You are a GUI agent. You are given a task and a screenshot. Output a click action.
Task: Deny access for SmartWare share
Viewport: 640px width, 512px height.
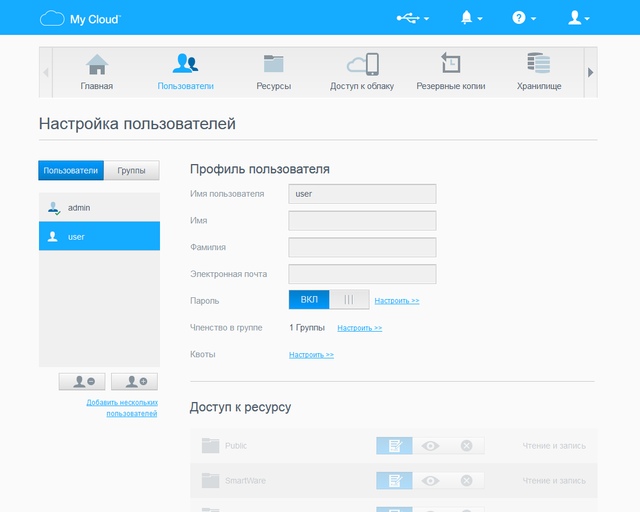point(467,481)
